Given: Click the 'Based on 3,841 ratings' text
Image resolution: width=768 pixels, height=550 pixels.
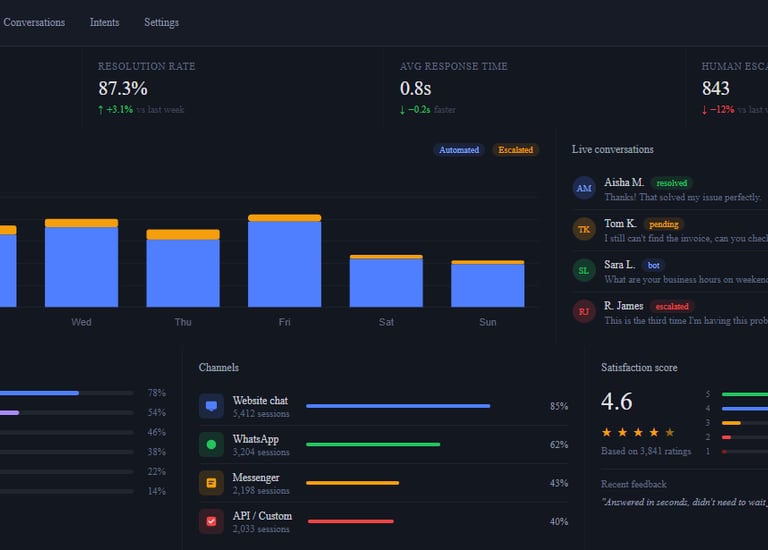Looking at the screenshot, I should pyautogui.click(x=646, y=451).
